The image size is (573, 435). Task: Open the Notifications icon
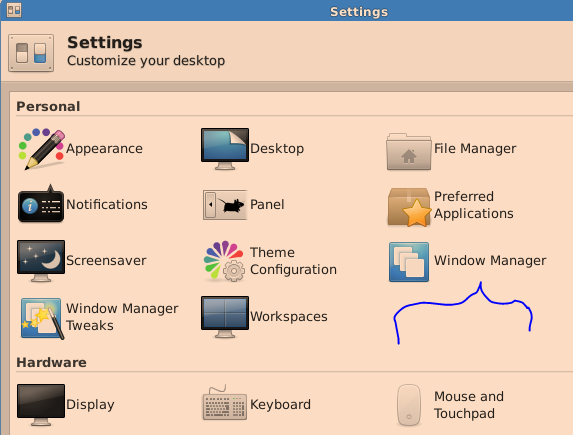[41, 204]
